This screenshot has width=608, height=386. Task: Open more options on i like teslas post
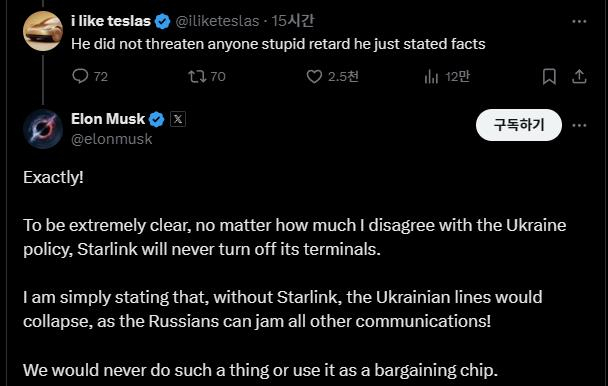579,21
